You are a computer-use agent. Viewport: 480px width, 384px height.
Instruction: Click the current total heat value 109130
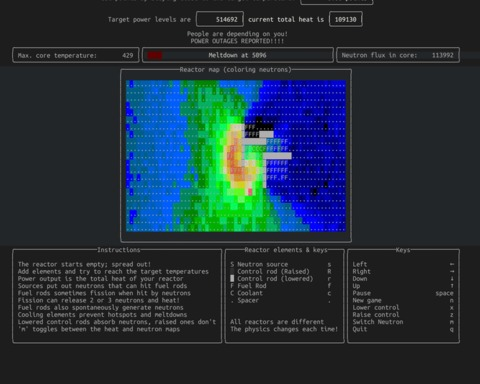(x=346, y=19)
